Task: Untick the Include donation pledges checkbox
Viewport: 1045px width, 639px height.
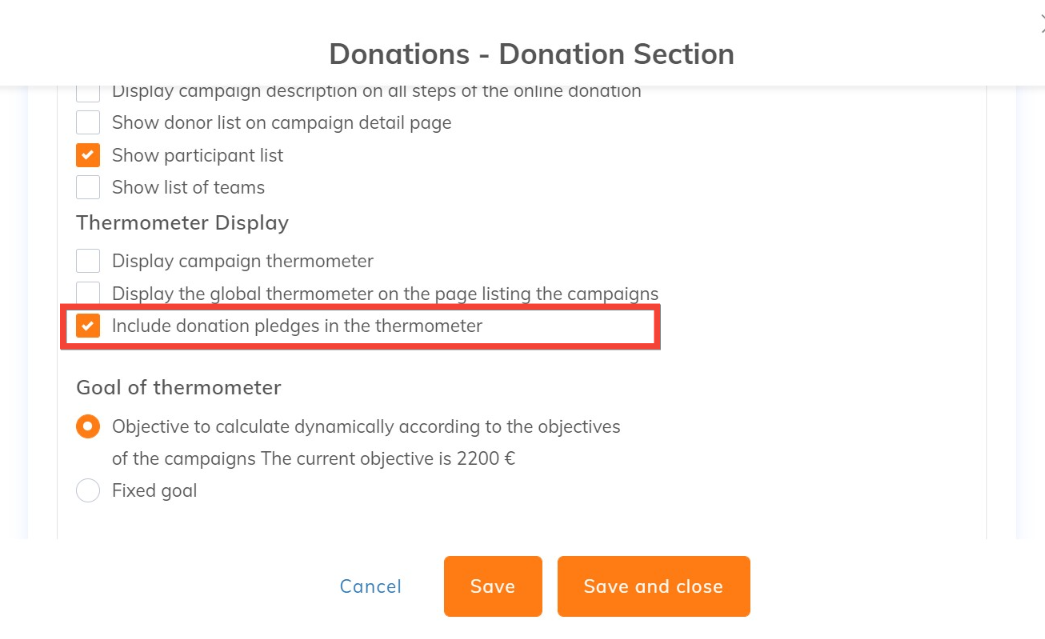Action: [x=88, y=326]
